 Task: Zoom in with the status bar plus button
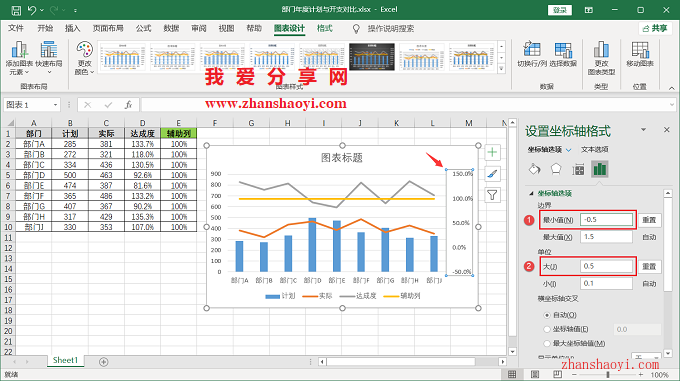tap(641, 374)
